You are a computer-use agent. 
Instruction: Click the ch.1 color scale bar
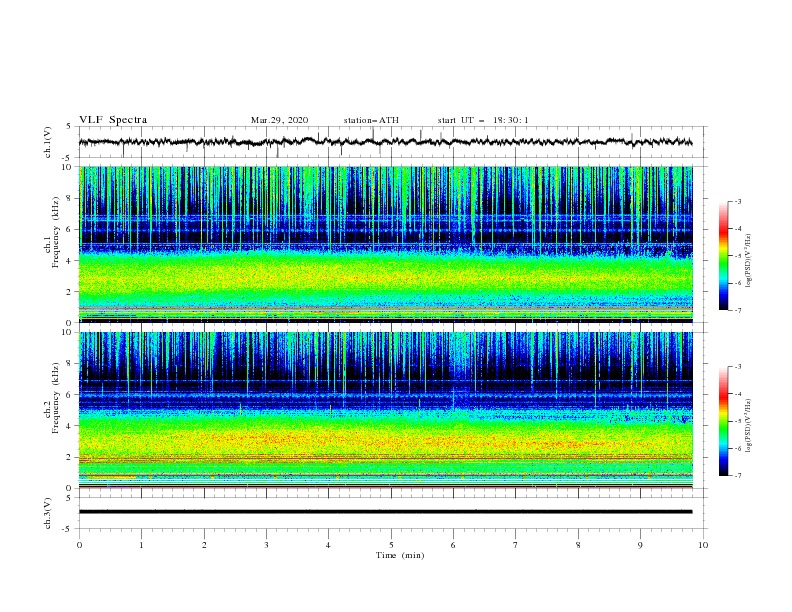pyautogui.click(x=723, y=255)
